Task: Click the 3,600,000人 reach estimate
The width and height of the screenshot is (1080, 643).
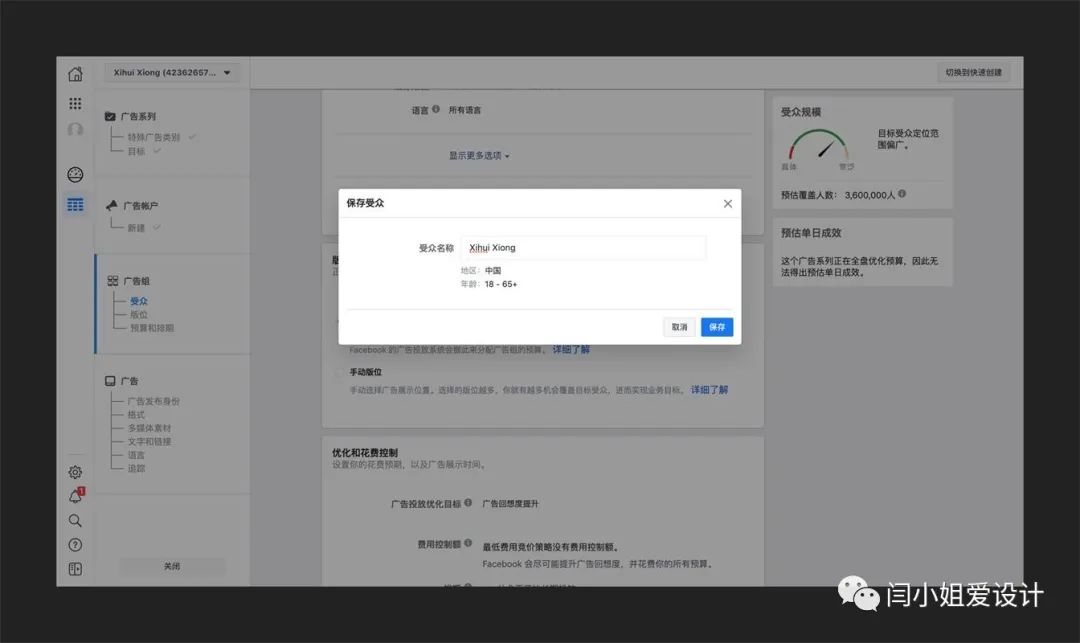Action: (870, 195)
